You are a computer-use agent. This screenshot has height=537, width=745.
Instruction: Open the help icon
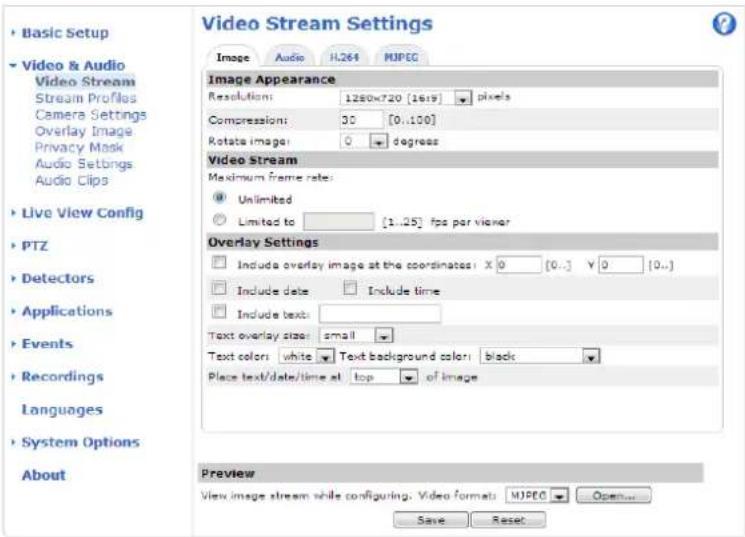point(724,24)
